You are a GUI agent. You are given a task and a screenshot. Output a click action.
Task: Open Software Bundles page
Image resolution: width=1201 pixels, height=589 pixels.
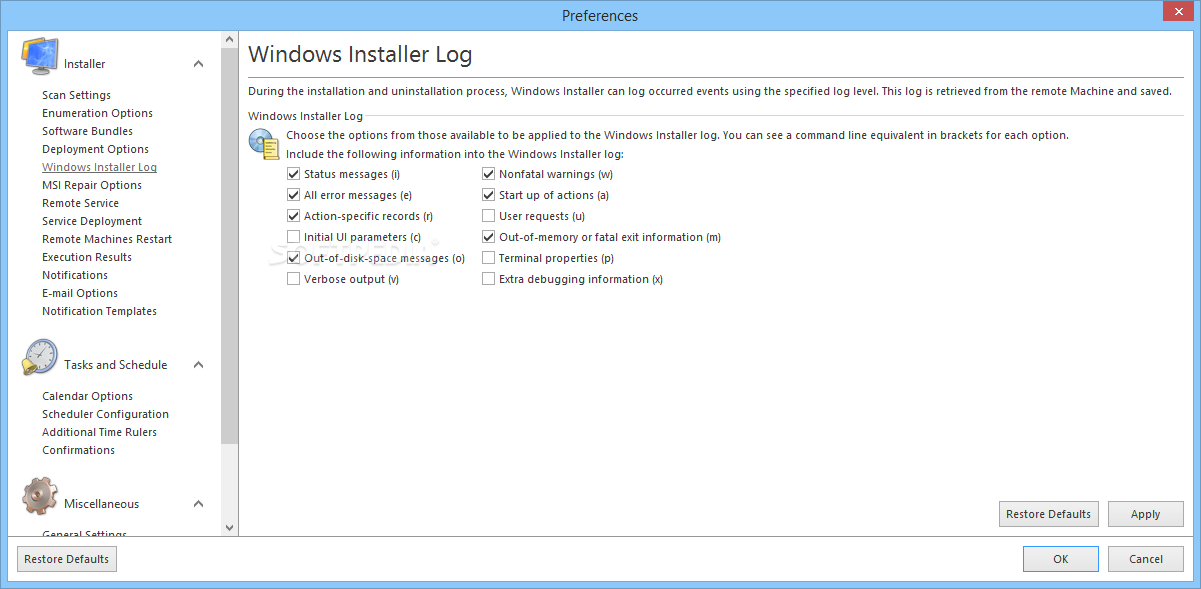click(87, 131)
